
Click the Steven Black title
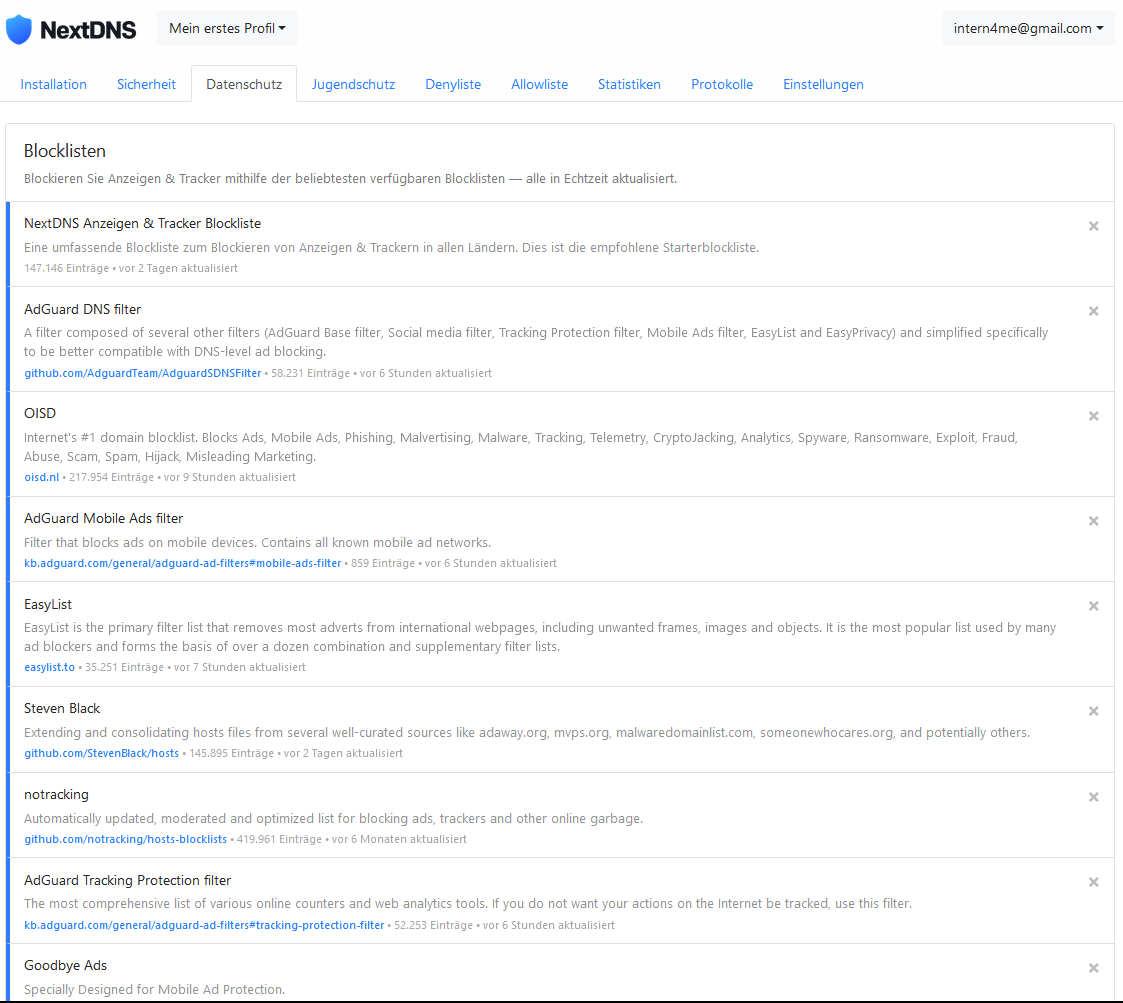(x=62, y=709)
